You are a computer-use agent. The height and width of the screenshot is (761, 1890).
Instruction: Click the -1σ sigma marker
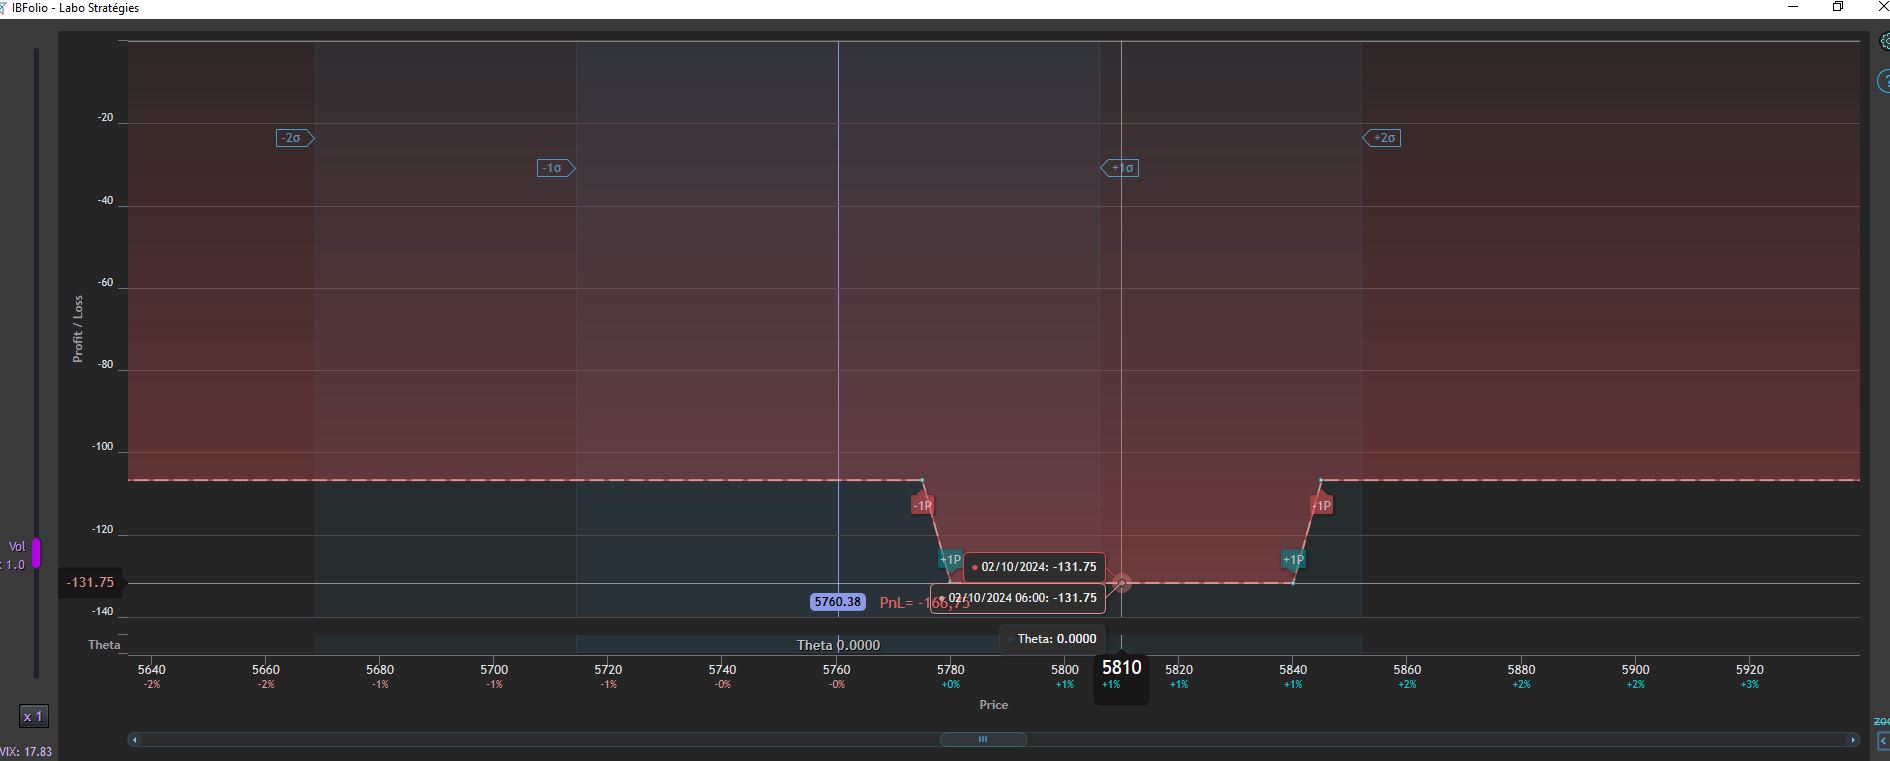[556, 168]
